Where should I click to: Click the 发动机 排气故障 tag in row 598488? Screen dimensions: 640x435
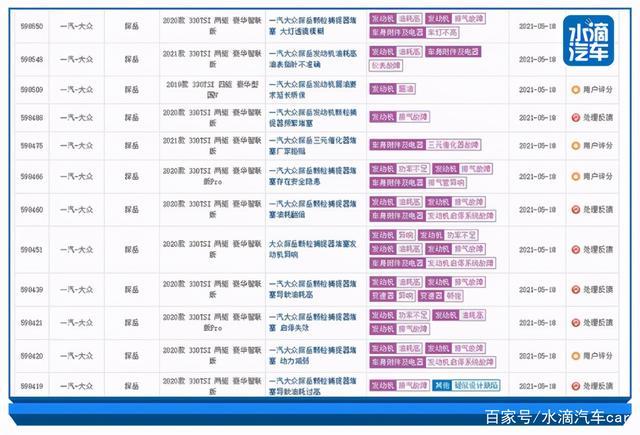click(399, 117)
